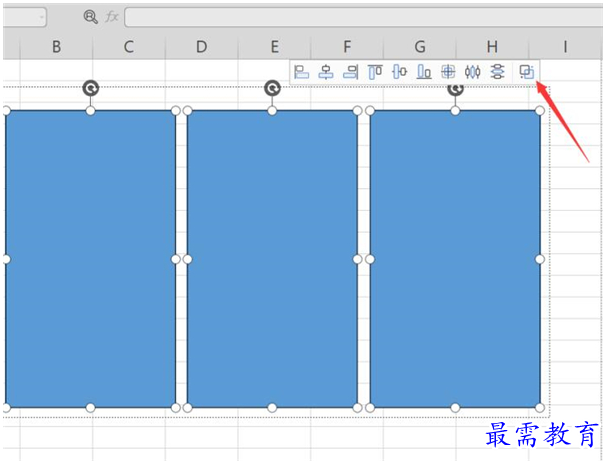
Task: Click the bottom-center handle of the left rectangle
Action: (x=91, y=408)
